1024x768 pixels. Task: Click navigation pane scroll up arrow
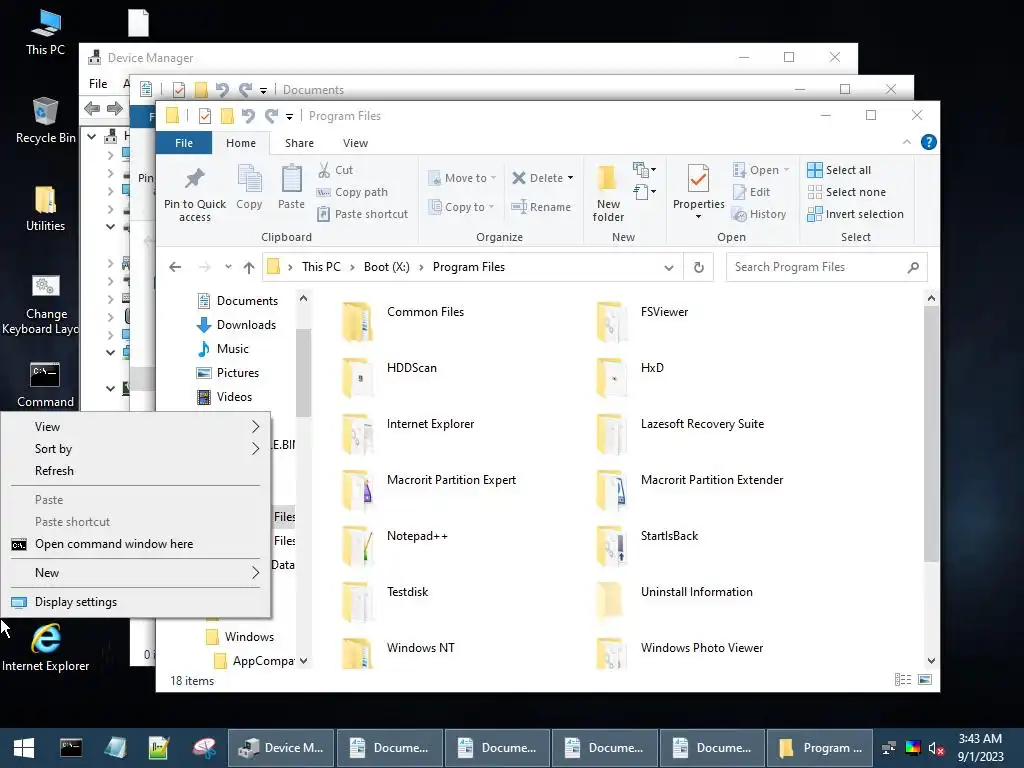coord(303,298)
